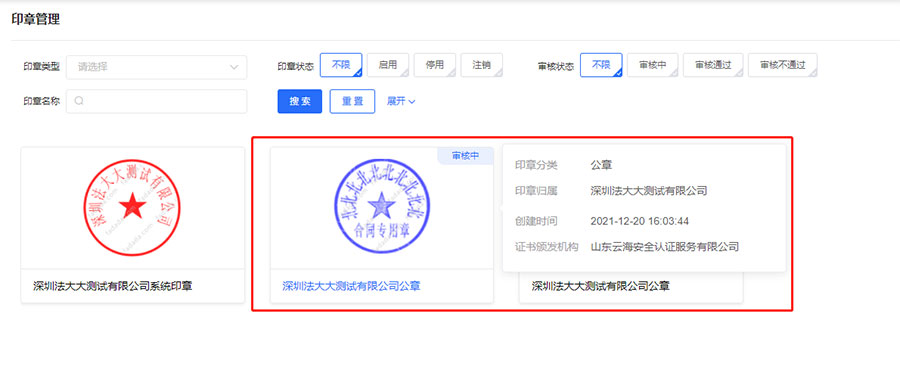900x379 pixels.
Task: Click the 印章分类 value 公章
Action: tap(601, 165)
